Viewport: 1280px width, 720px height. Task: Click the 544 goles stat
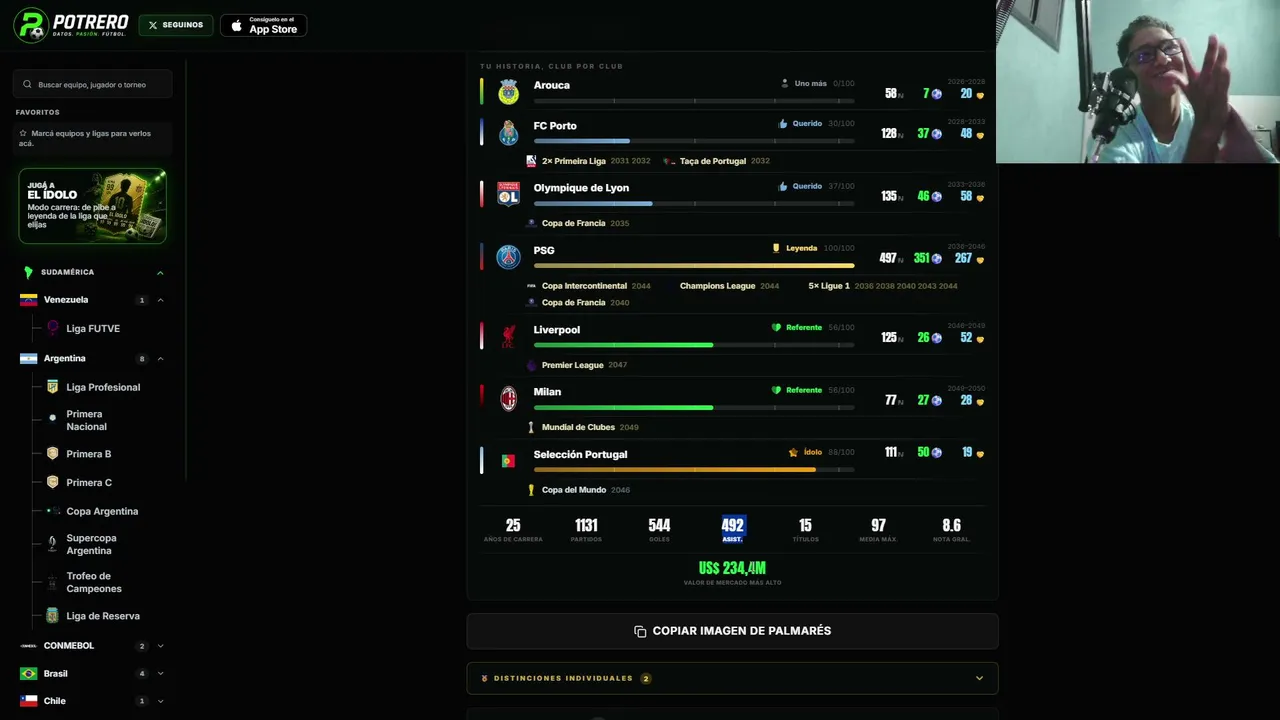coord(659,529)
